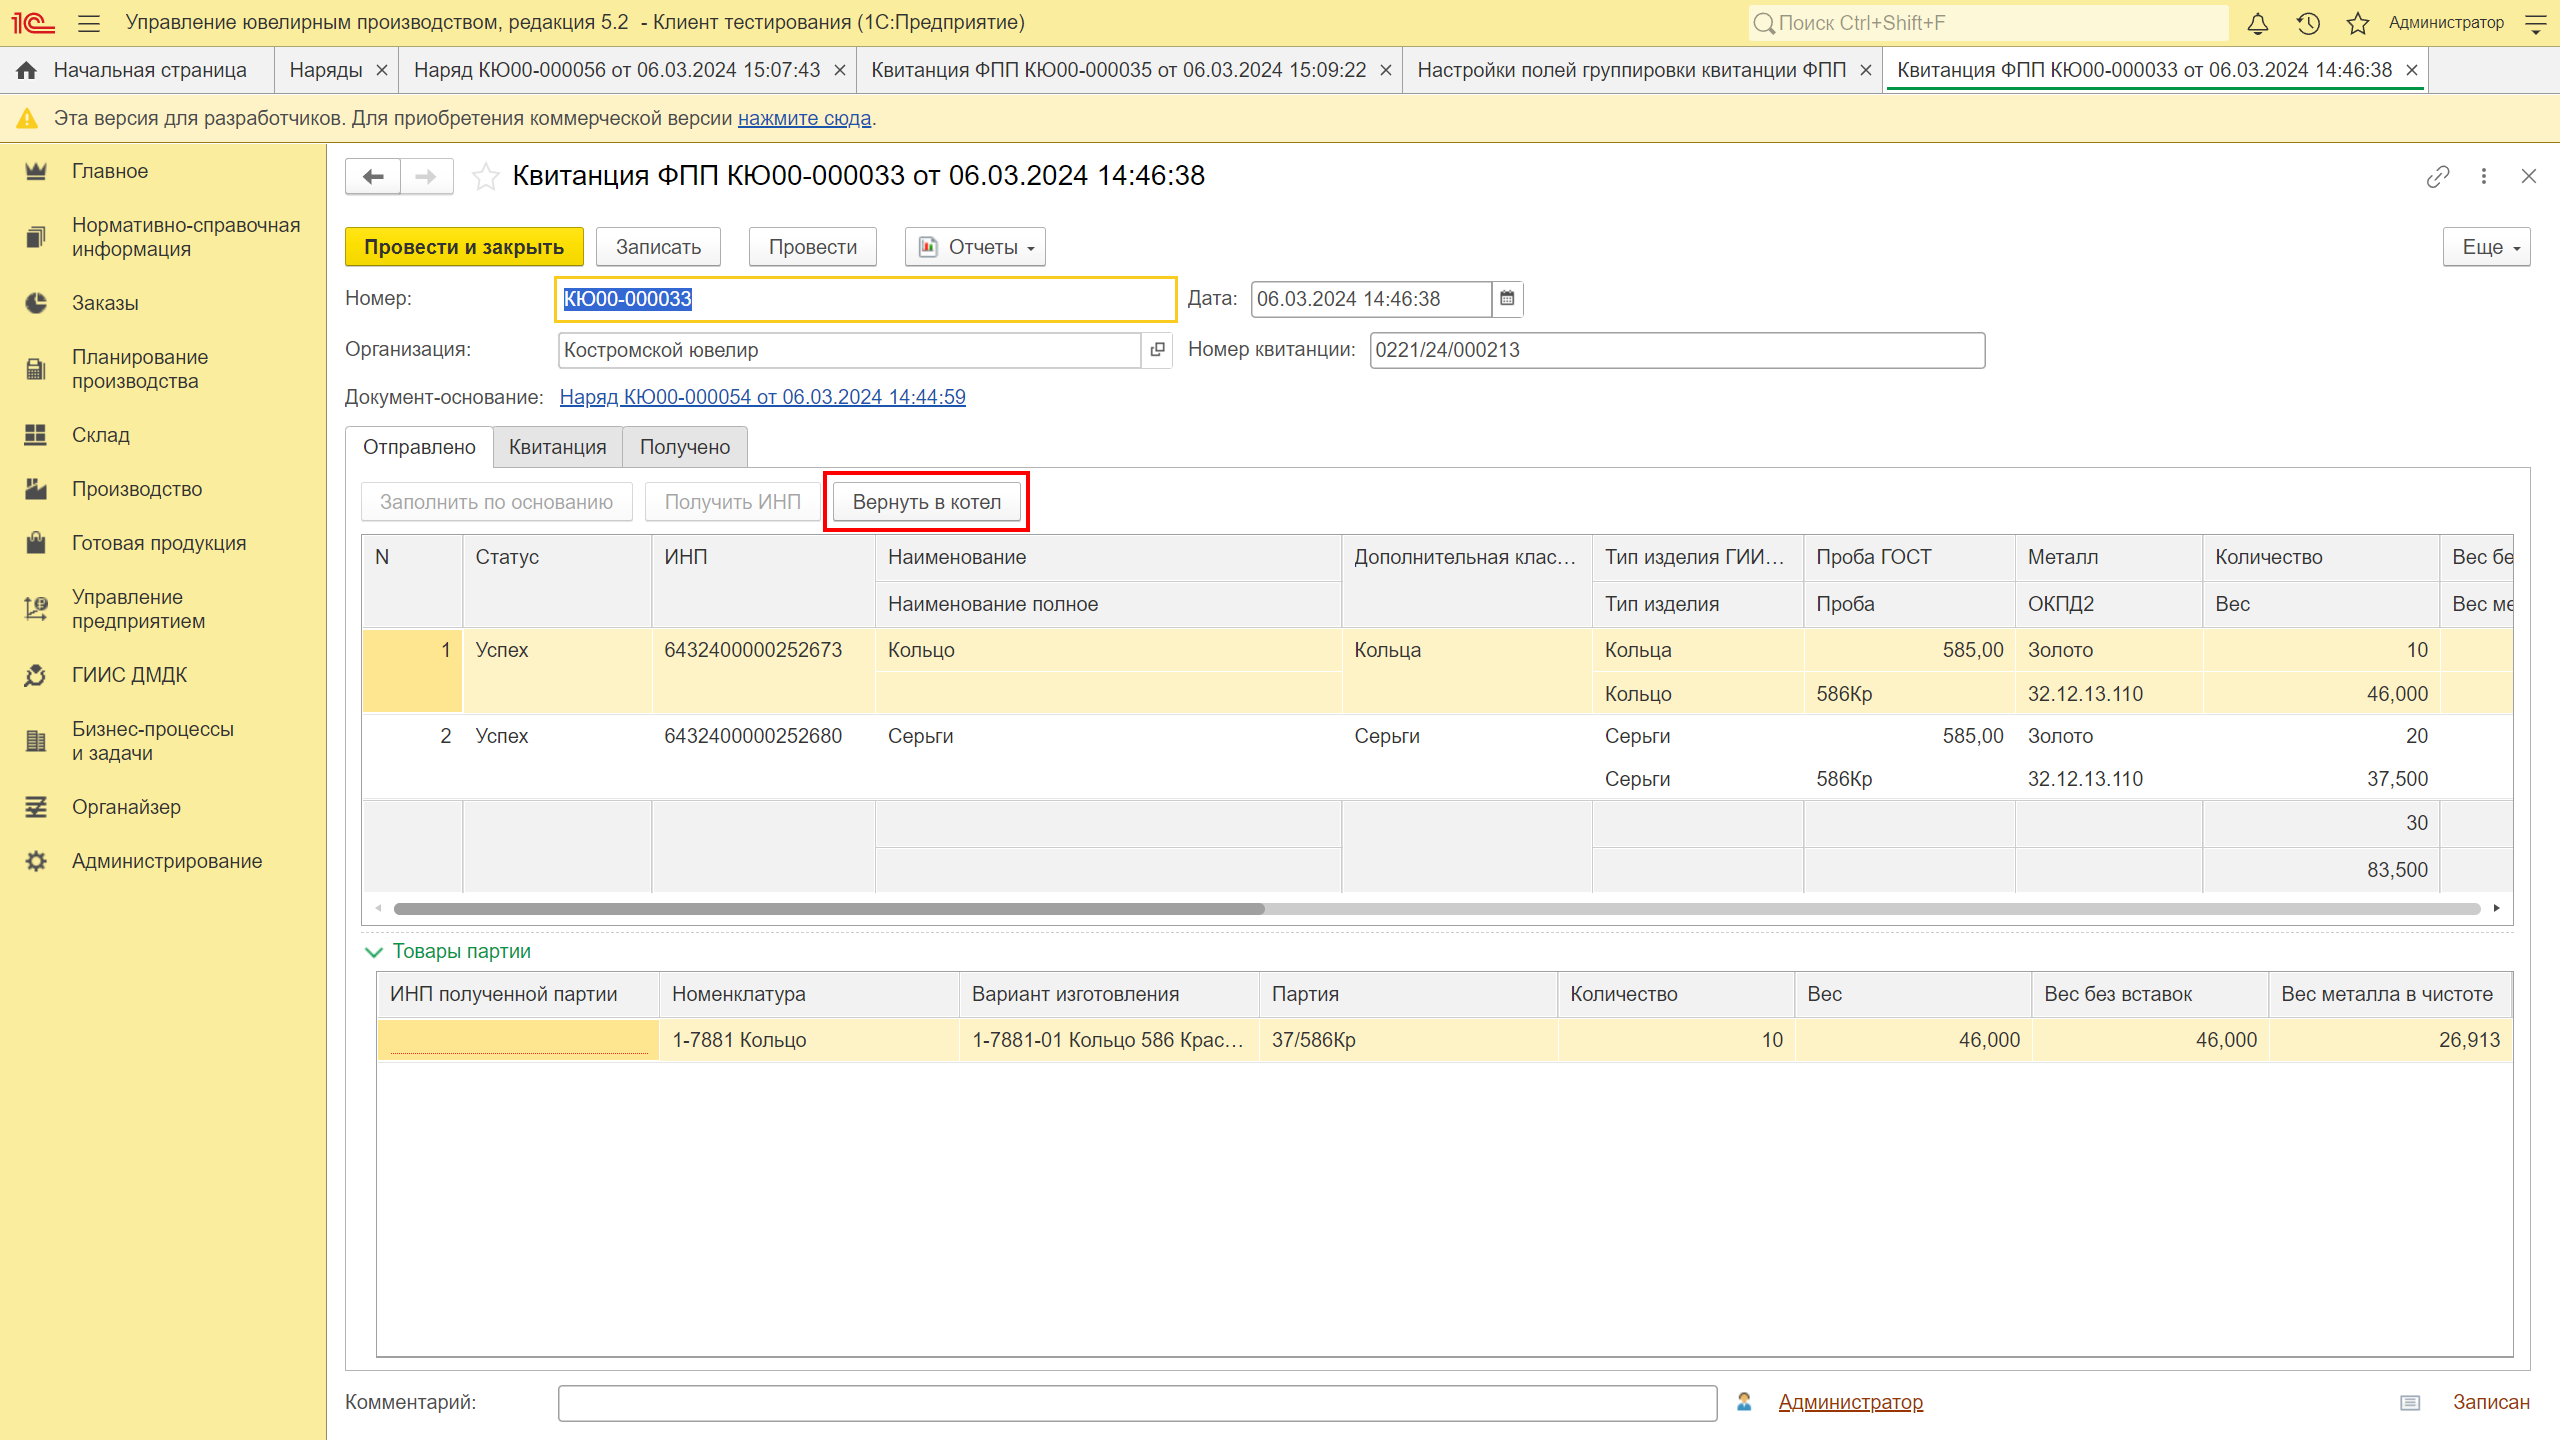Open Администрирование section in sidebar
The height and width of the screenshot is (1440, 2560).
click(x=164, y=861)
